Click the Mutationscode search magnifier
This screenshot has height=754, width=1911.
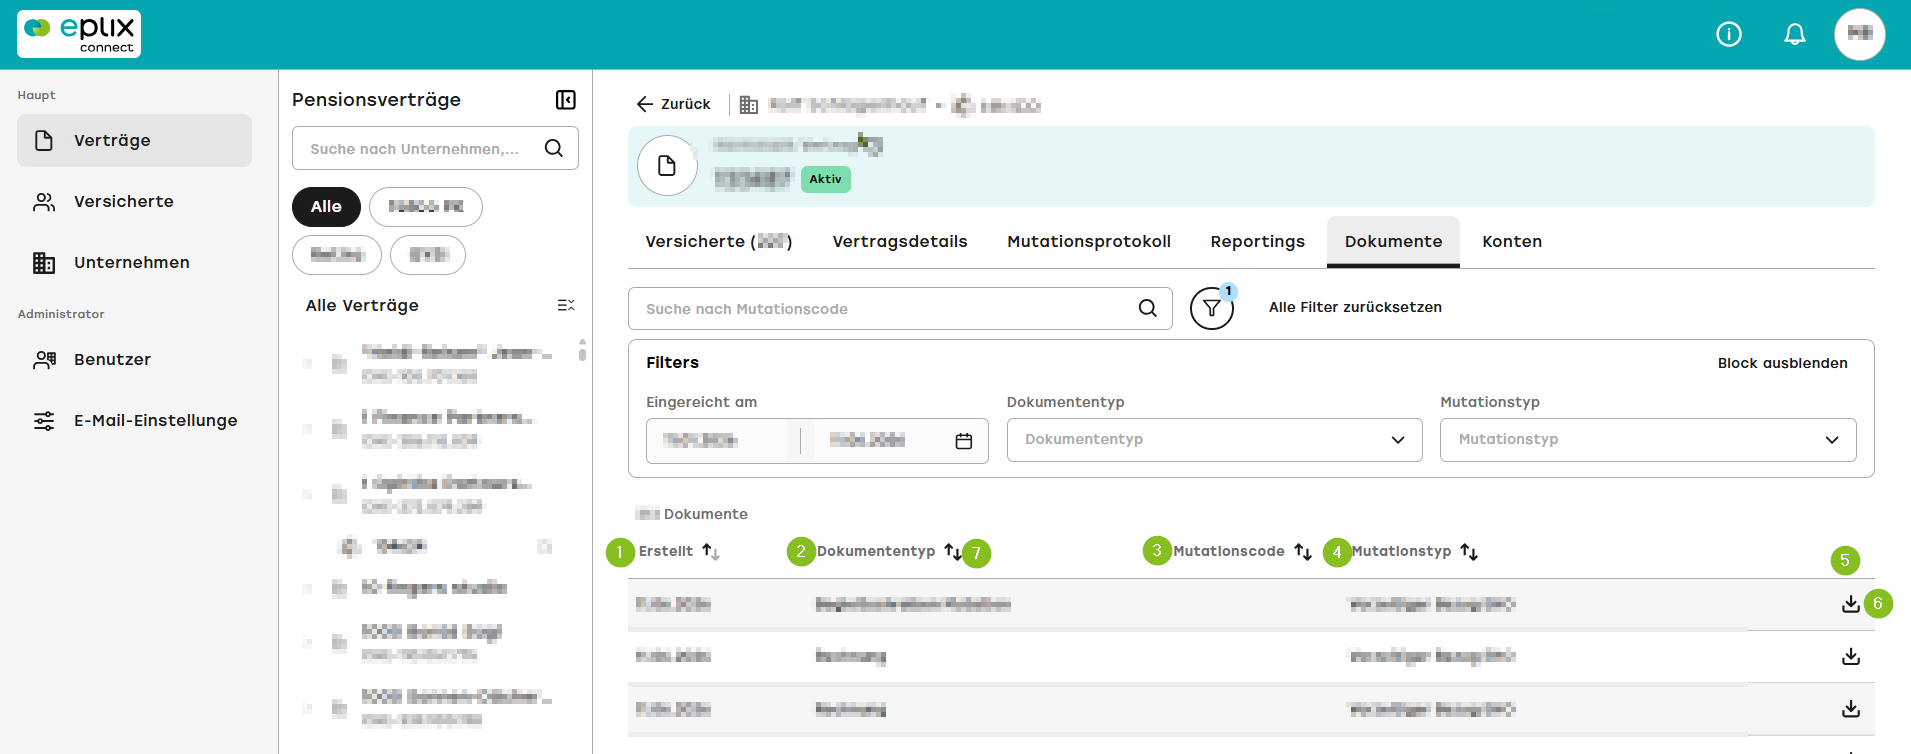(1148, 309)
